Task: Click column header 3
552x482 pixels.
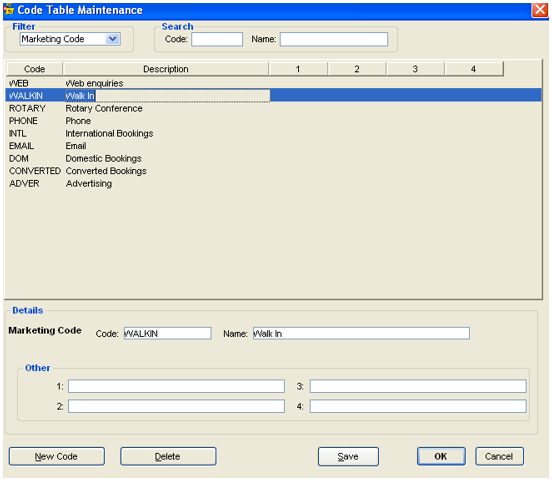Action: click(x=415, y=69)
